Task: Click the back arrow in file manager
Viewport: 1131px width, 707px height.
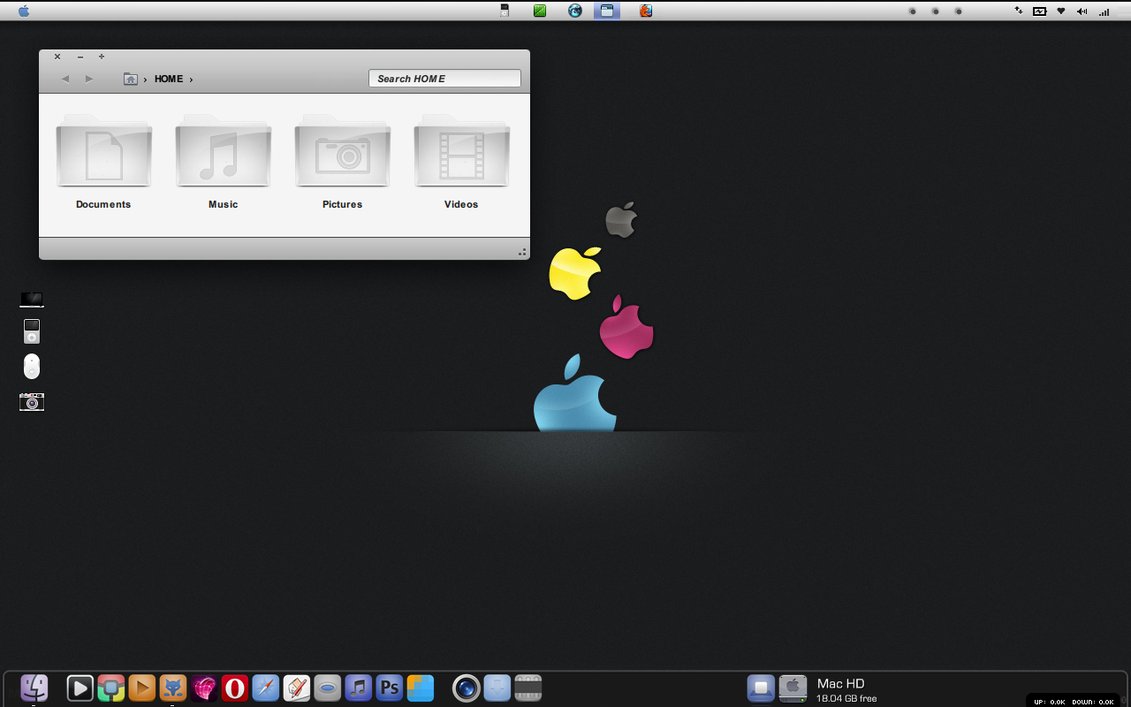Action: 65,79
